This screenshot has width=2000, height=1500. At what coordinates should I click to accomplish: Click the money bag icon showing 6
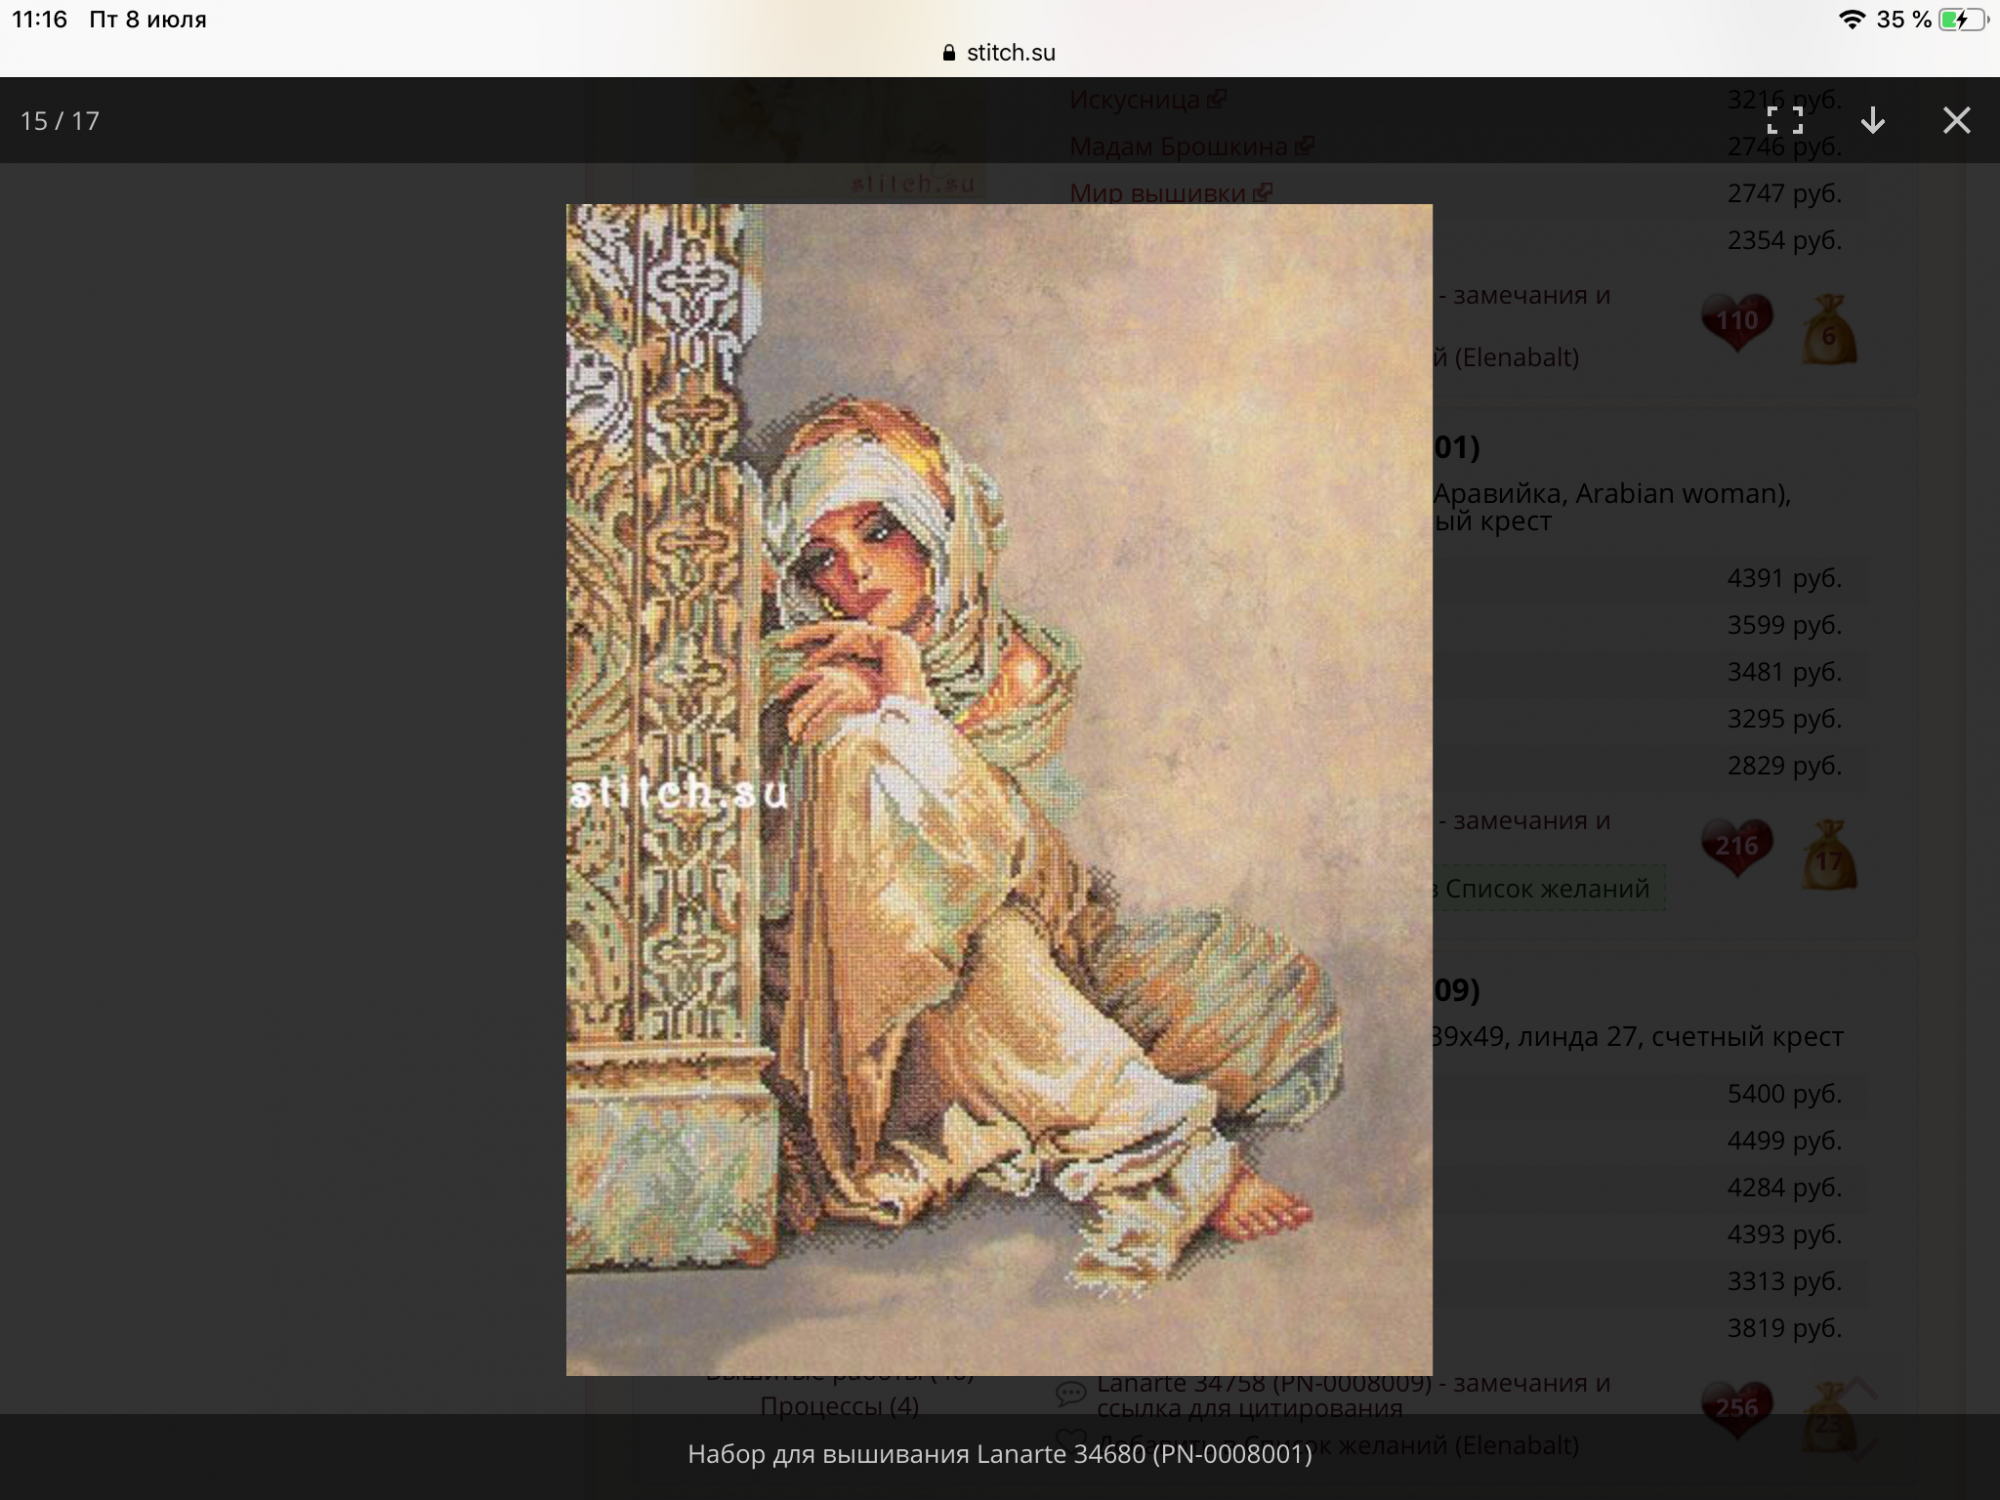point(1829,330)
